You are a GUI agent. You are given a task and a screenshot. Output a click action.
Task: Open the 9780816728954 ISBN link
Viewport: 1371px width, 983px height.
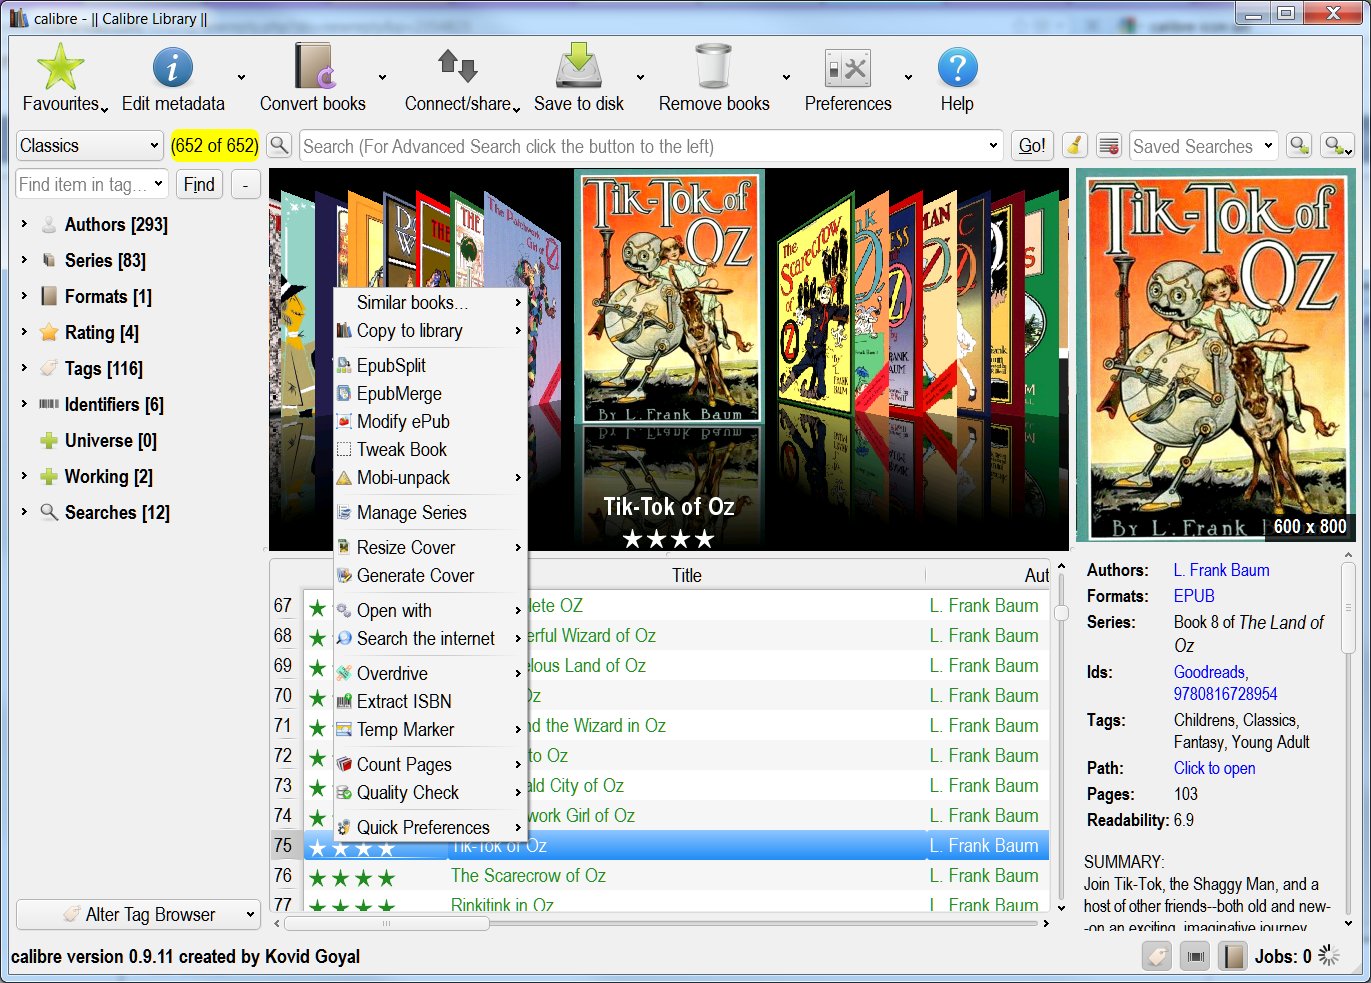[1226, 694]
